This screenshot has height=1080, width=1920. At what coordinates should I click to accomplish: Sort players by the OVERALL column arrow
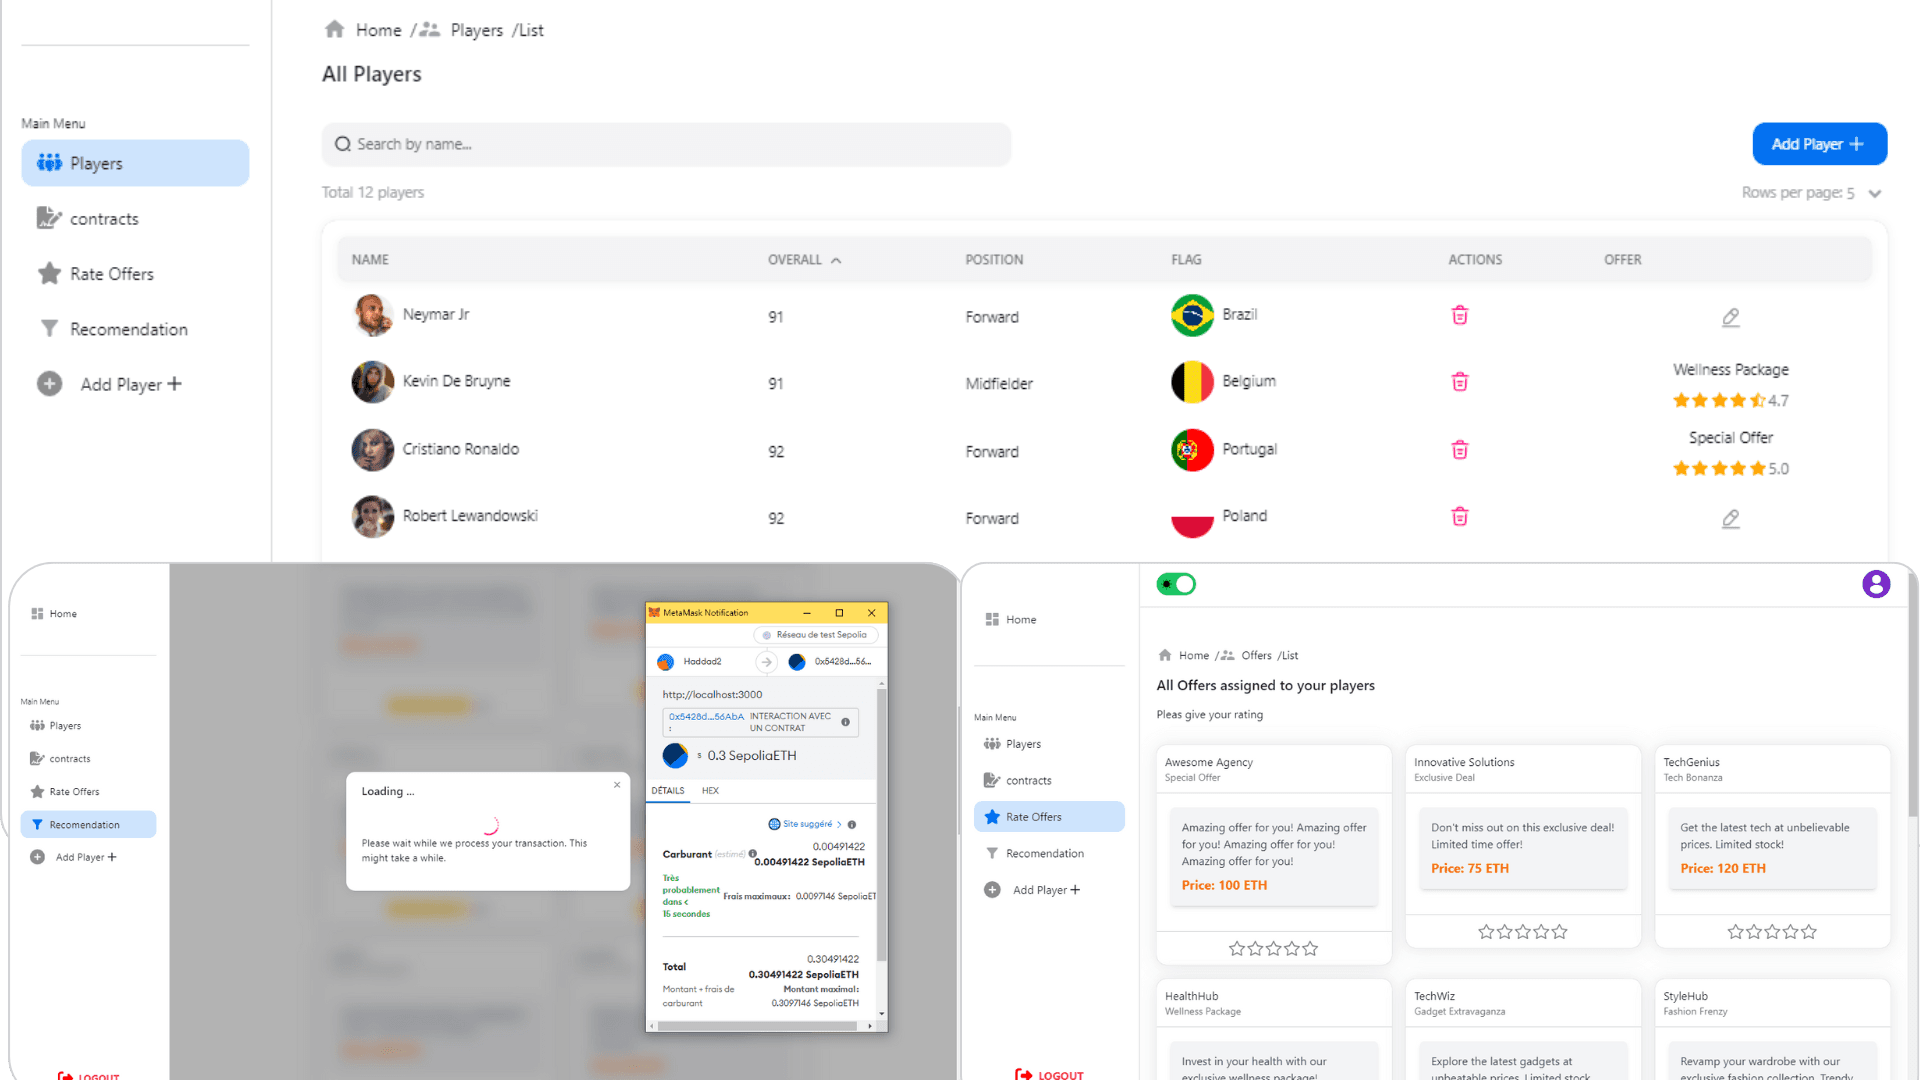pyautogui.click(x=836, y=260)
